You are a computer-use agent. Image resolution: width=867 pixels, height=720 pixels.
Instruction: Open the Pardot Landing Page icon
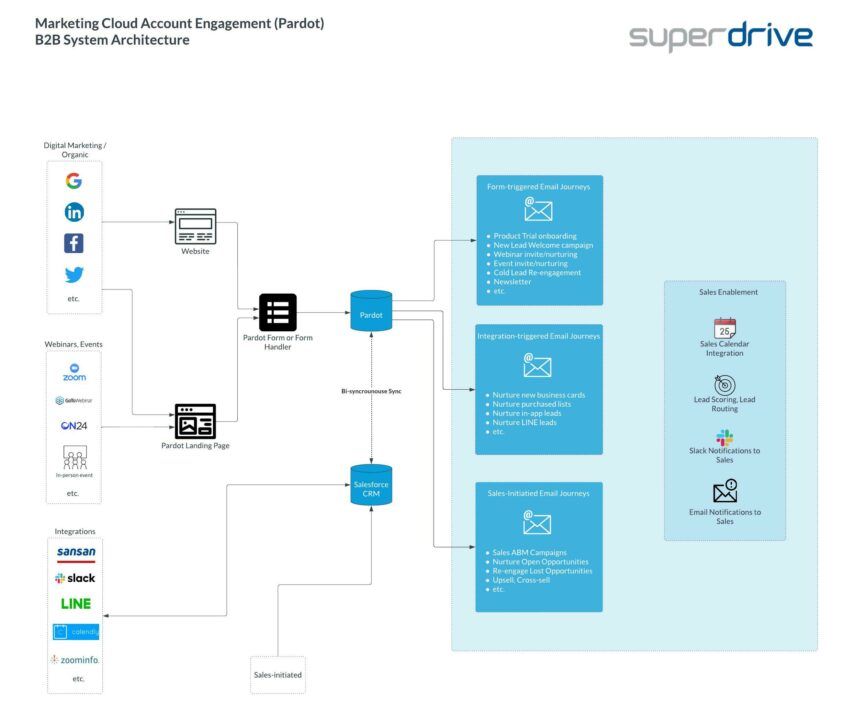(x=195, y=420)
